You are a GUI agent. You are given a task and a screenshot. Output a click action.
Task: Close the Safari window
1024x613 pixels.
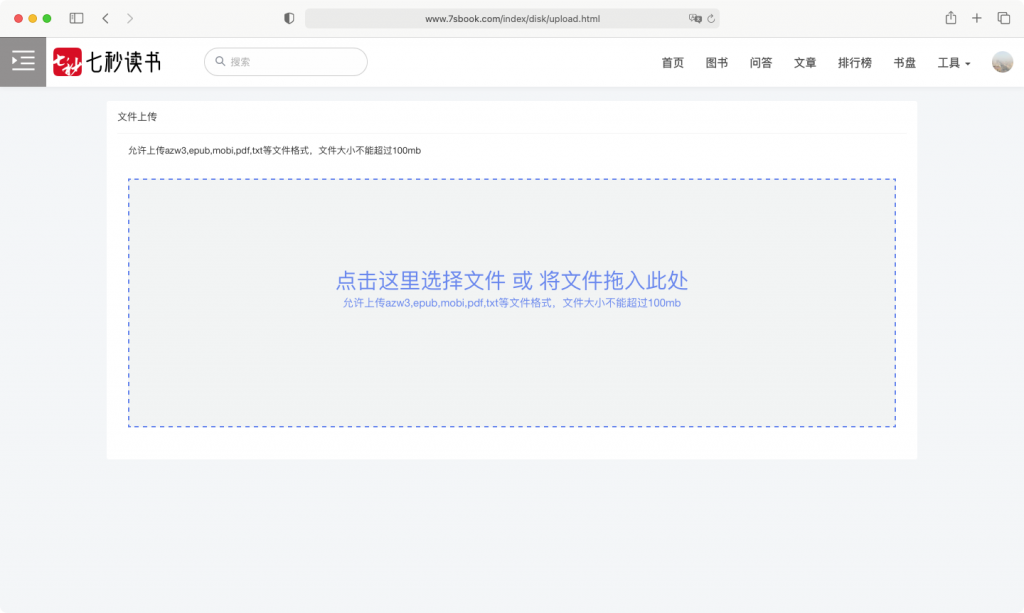(18, 18)
